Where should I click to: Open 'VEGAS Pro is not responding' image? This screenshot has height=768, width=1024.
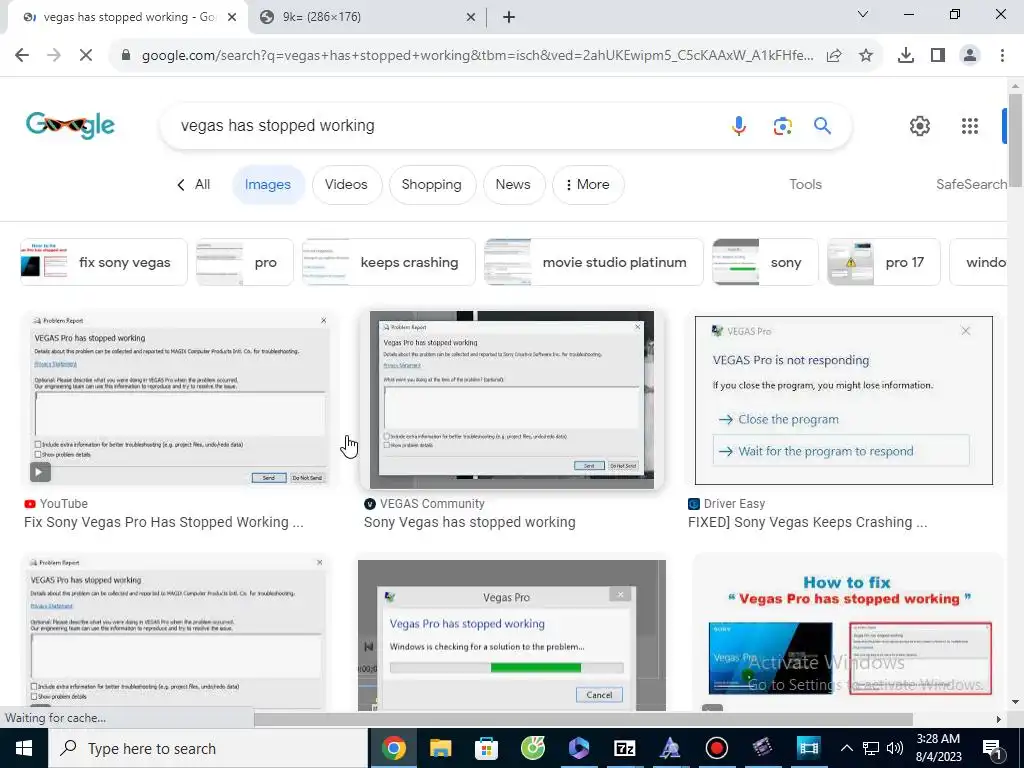pos(844,400)
